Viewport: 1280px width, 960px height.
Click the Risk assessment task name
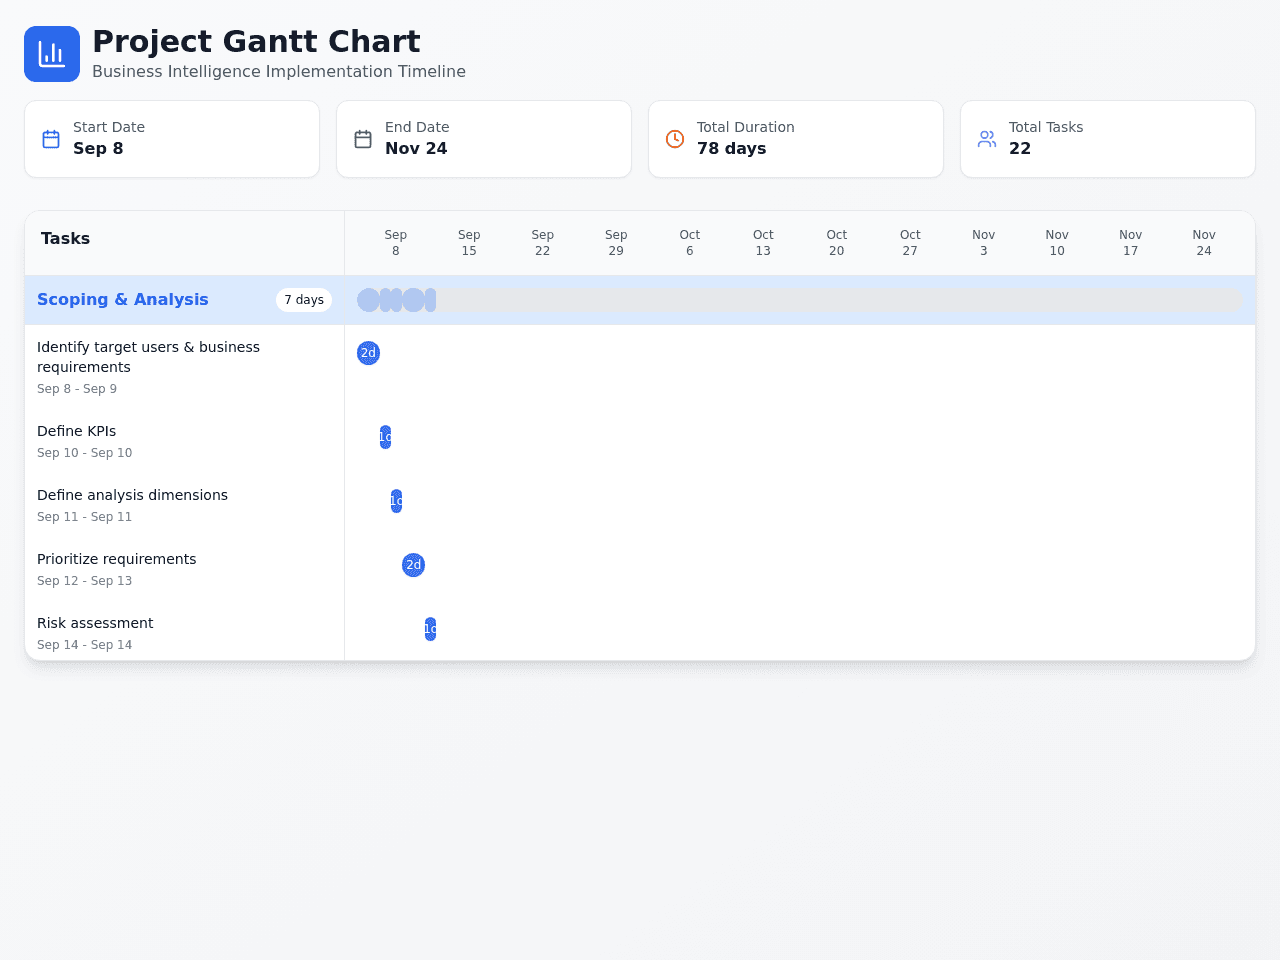tap(95, 623)
